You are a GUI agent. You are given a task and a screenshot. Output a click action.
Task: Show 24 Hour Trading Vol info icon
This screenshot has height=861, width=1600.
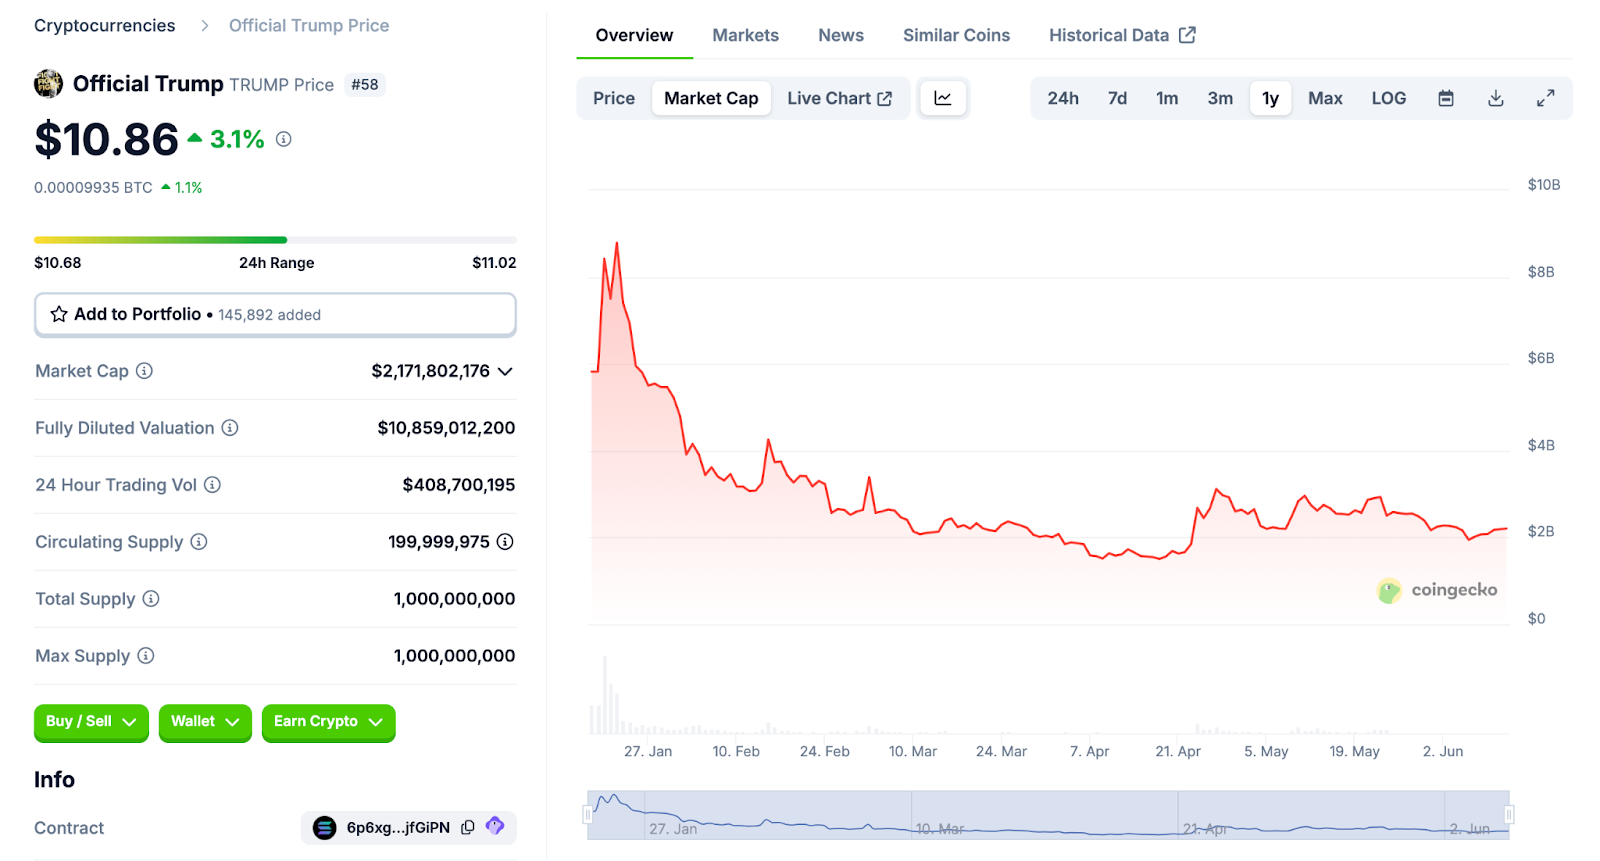[212, 485]
